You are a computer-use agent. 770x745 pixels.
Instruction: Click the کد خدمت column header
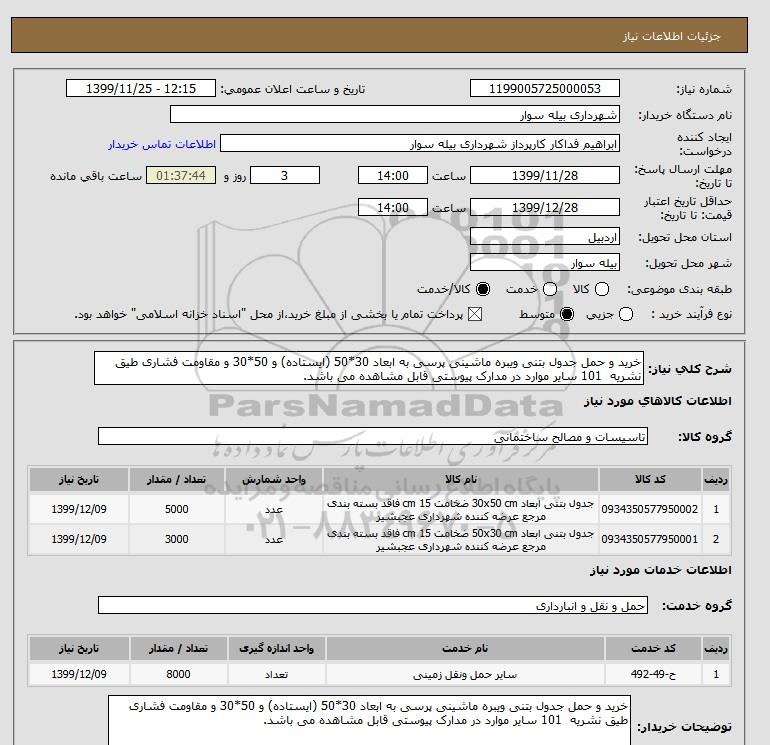coord(653,648)
